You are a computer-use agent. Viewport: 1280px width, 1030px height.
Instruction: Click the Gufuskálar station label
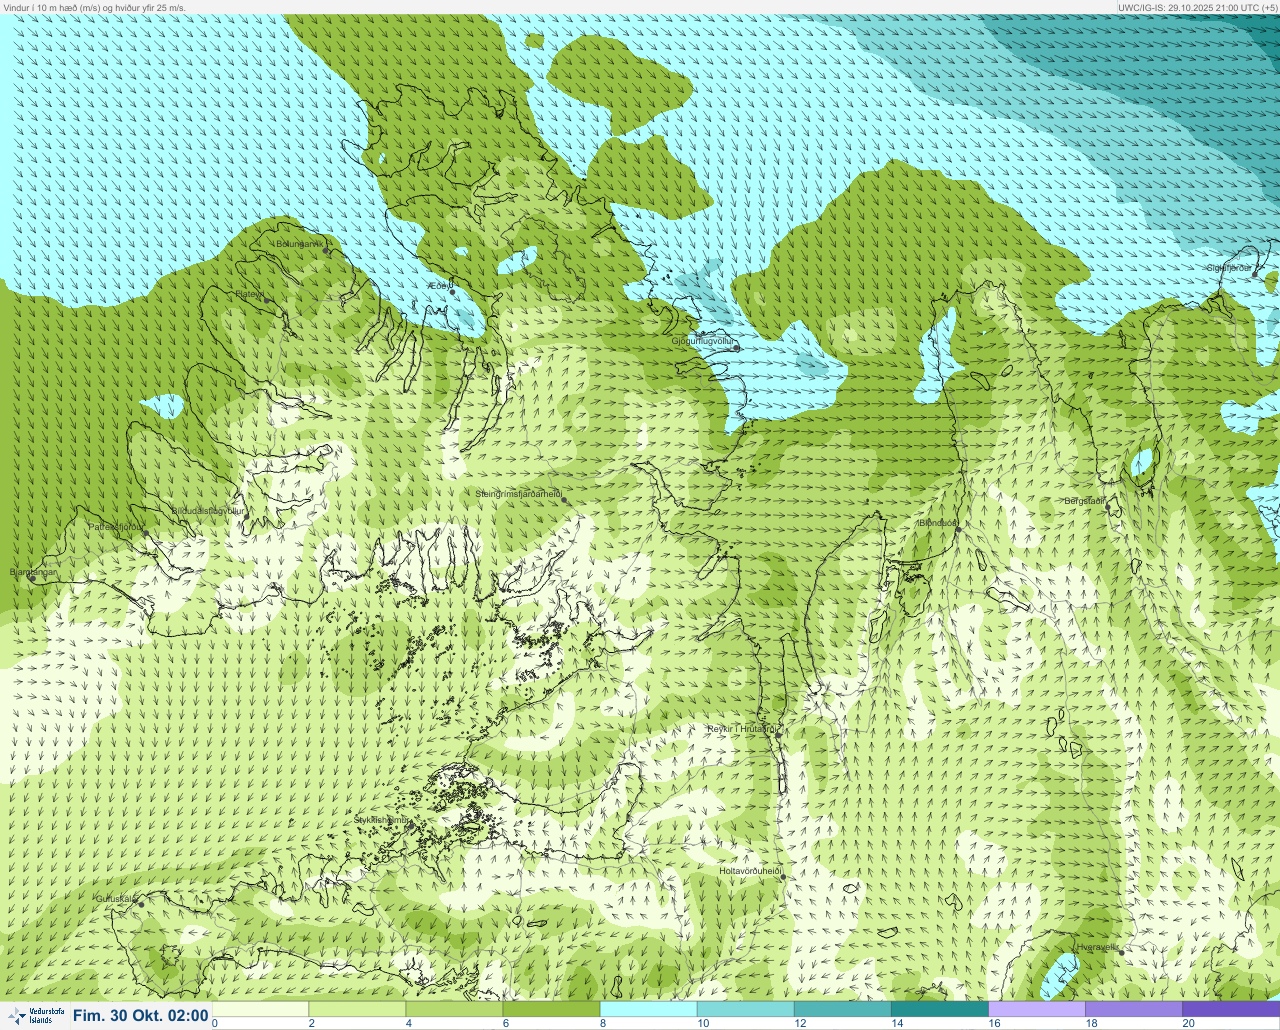click(116, 899)
